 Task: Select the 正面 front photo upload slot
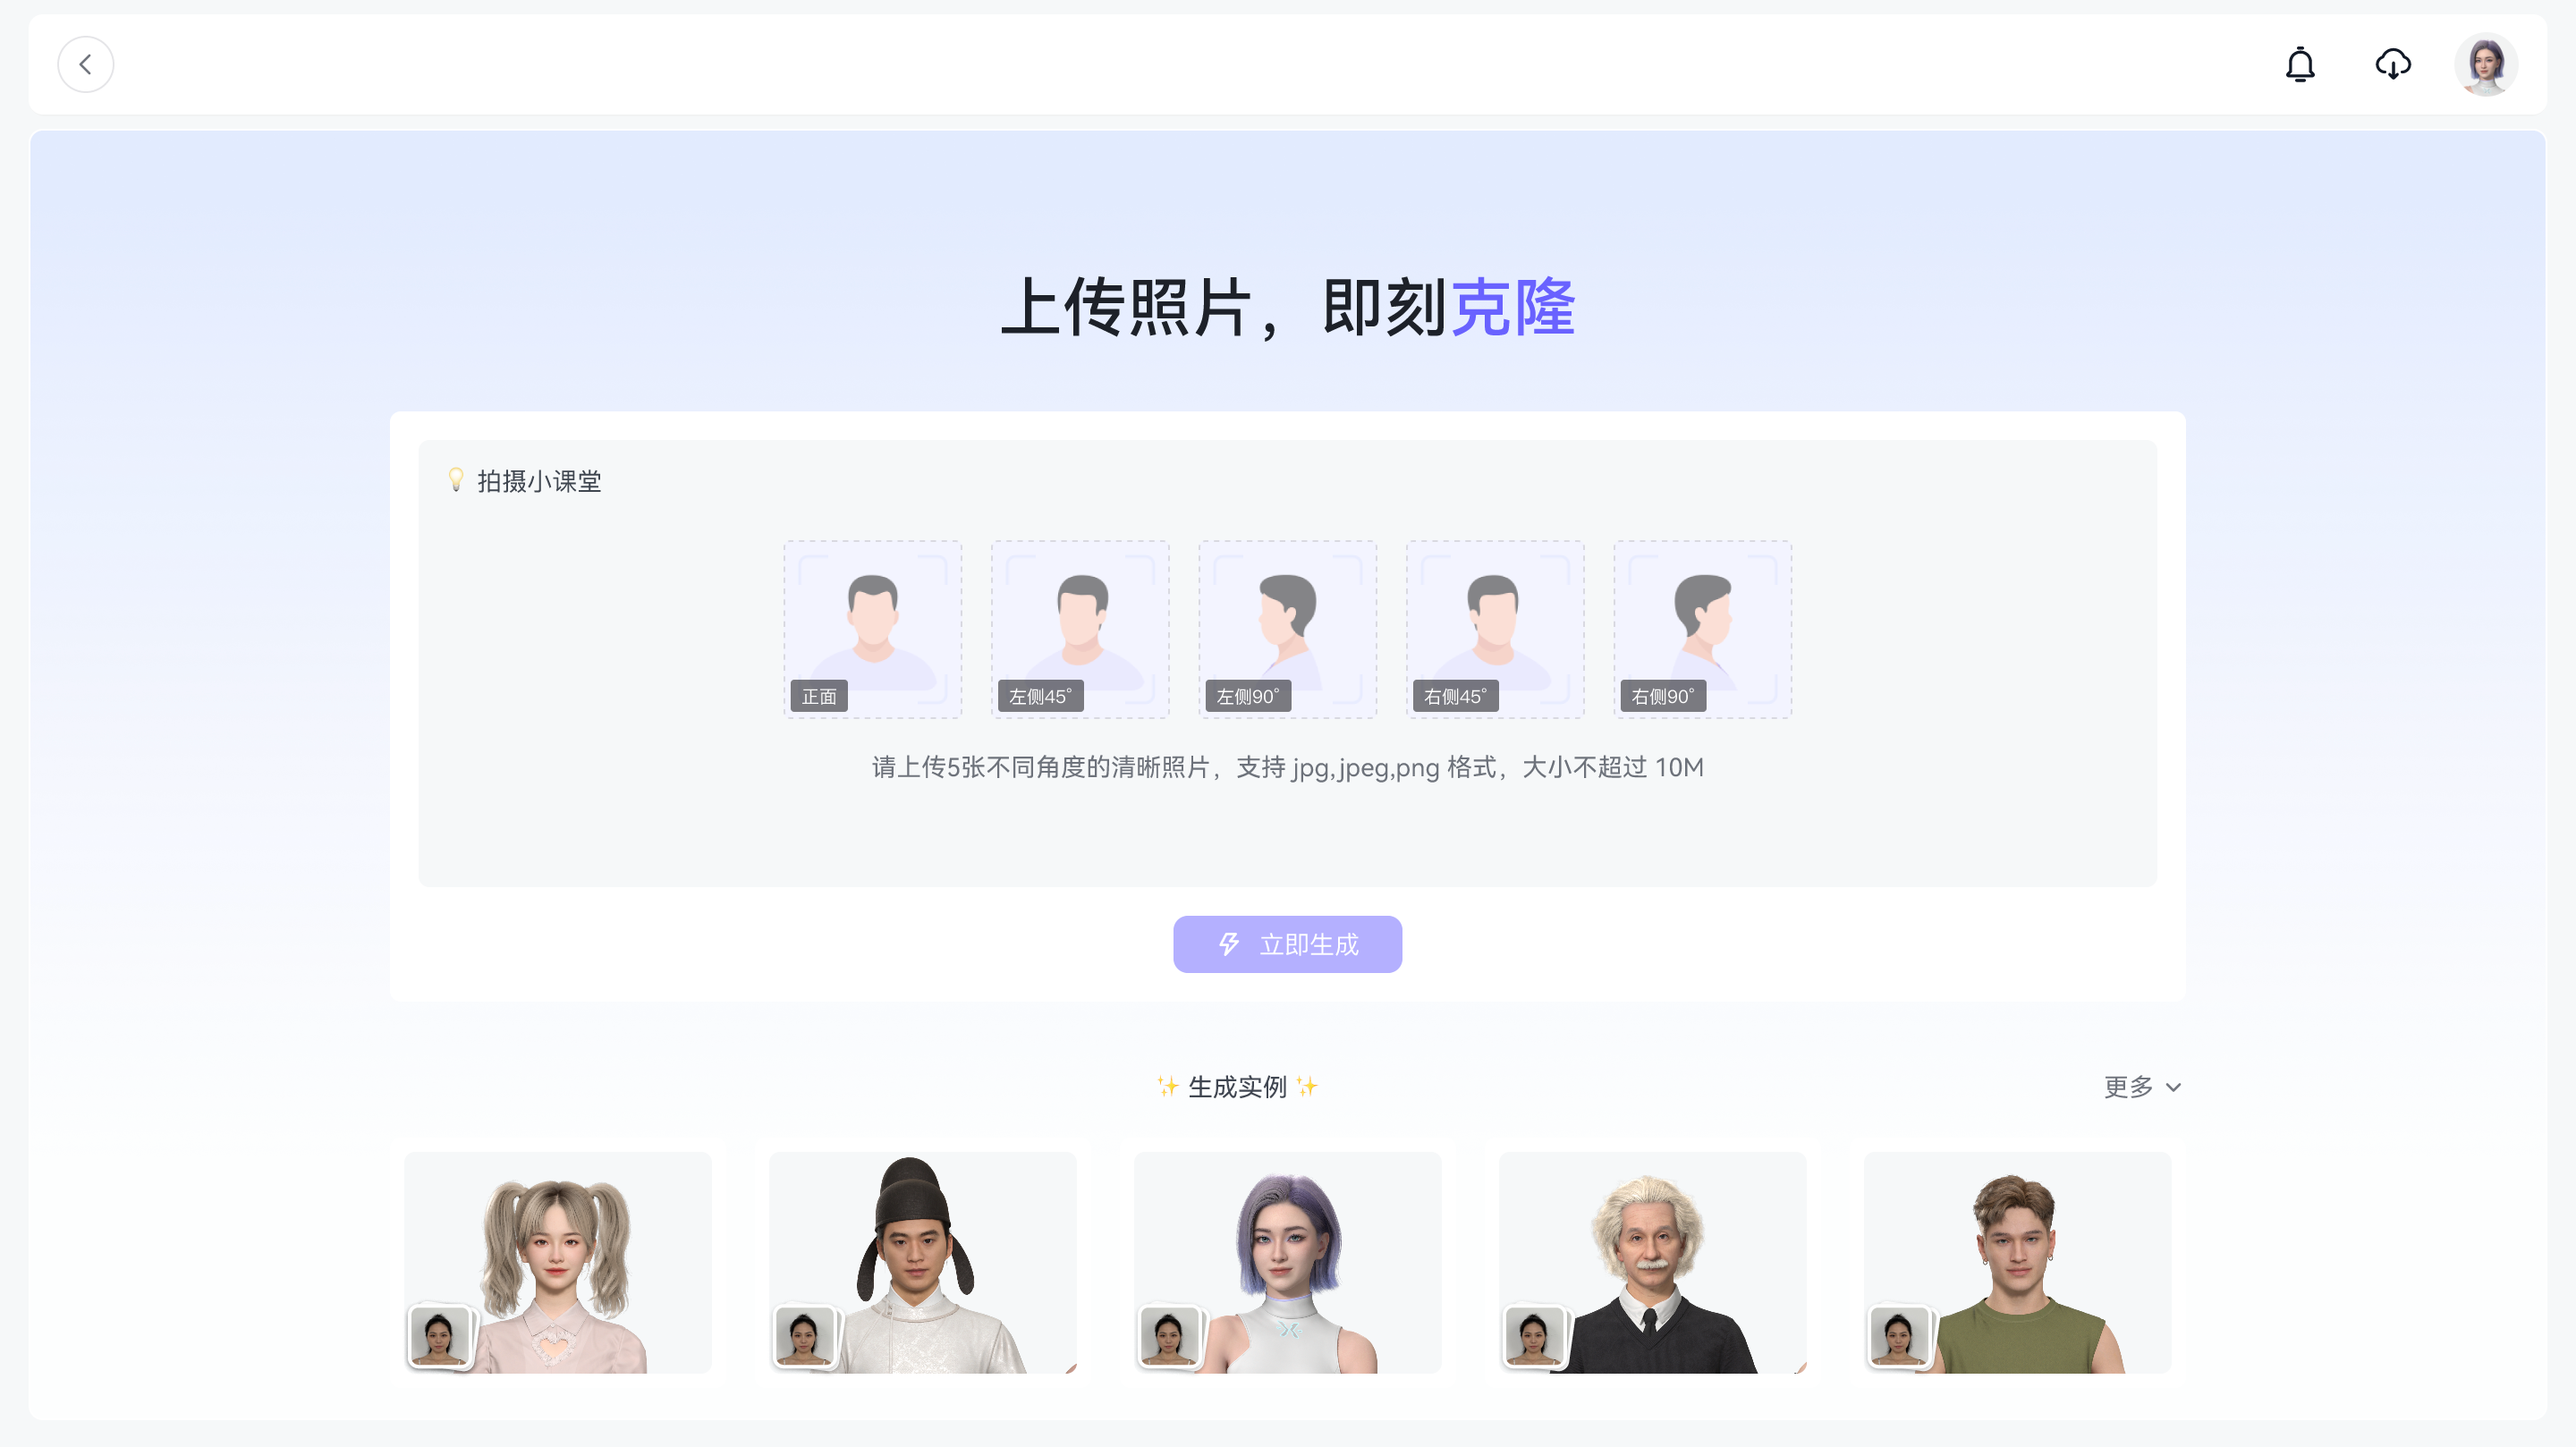point(872,629)
